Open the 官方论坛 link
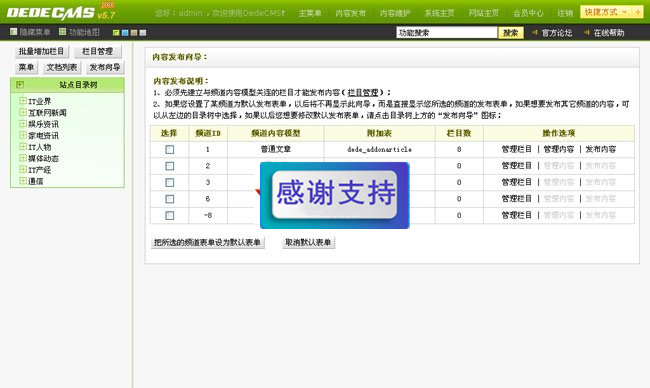 (x=557, y=33)
